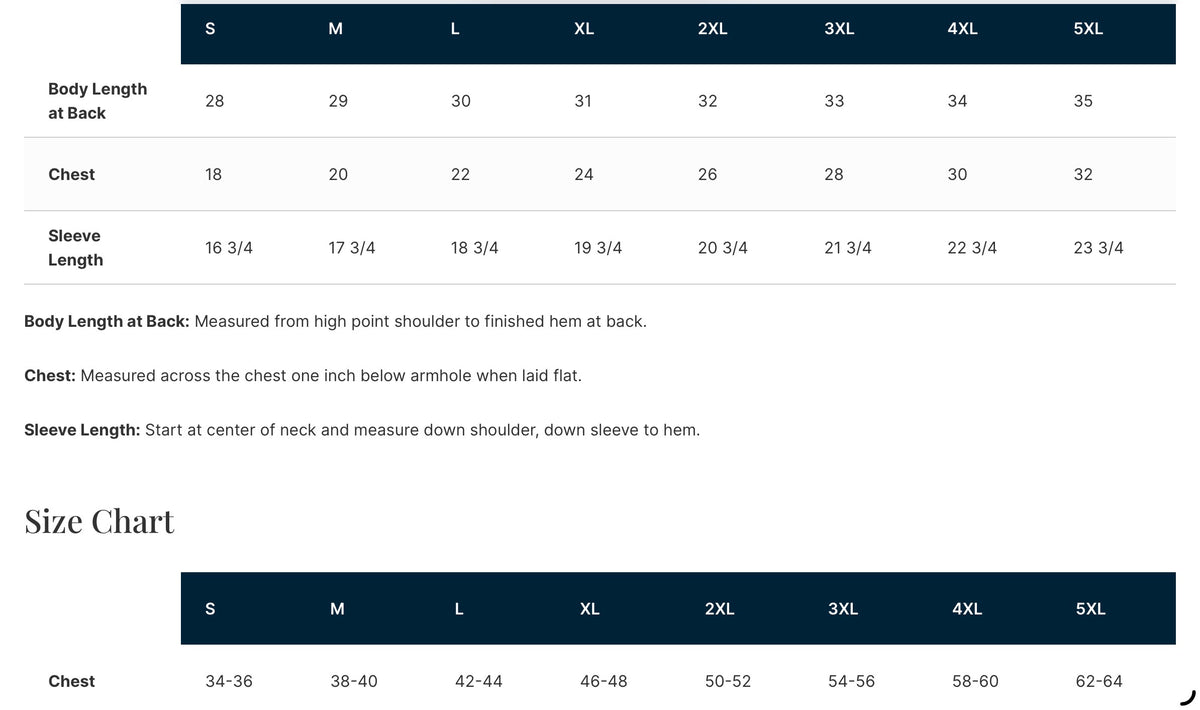Select the M header in the Size Chart table
The height and width of the screenshot is (710, 1200).
[337, 609]
